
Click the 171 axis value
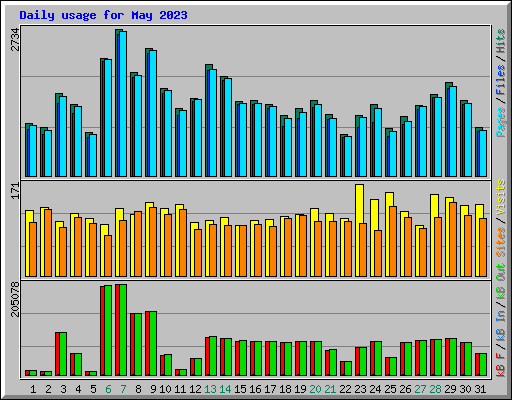15,191
